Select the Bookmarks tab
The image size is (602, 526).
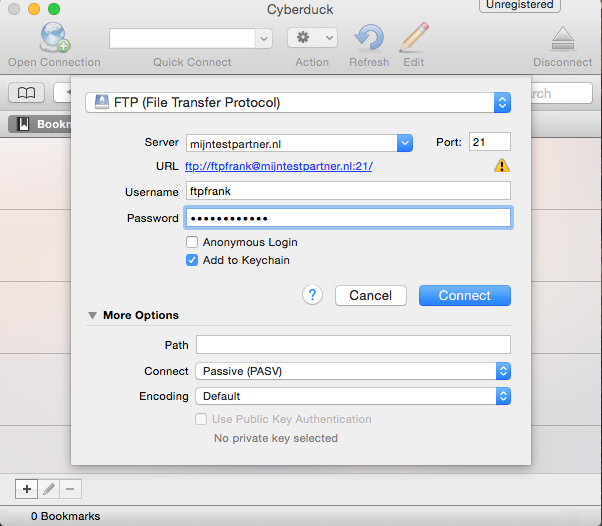[x=40, y=124]
